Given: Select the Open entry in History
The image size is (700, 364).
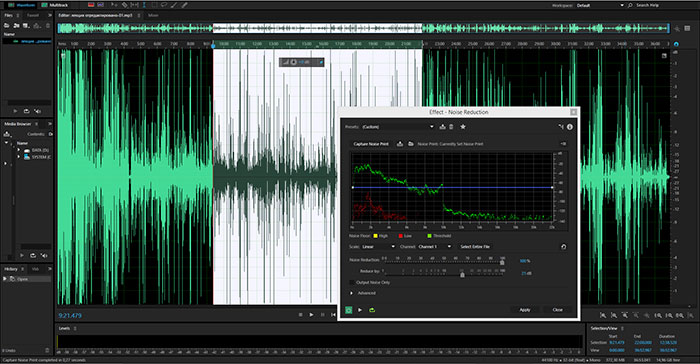Looking at the screenshot, I should (x=27, y=279).
